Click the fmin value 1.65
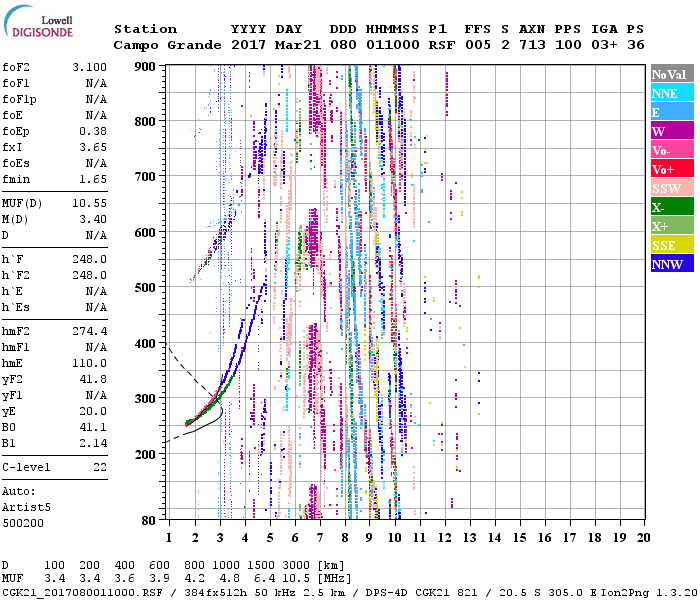This screenshot has height=600, width=700. tap(93, 179)
